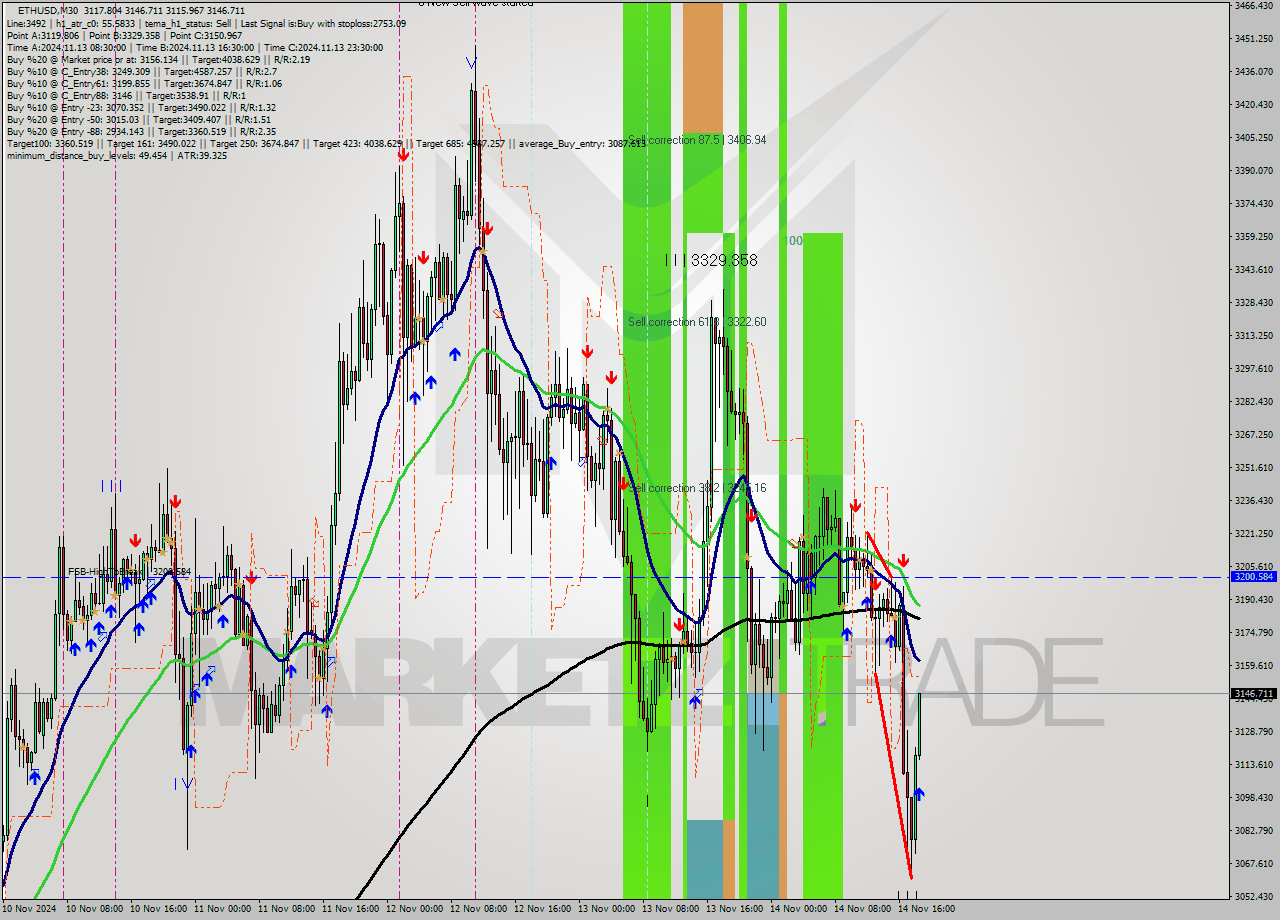
Task: Click price axis value 3174.790
Action: [x=1254, y=632]
